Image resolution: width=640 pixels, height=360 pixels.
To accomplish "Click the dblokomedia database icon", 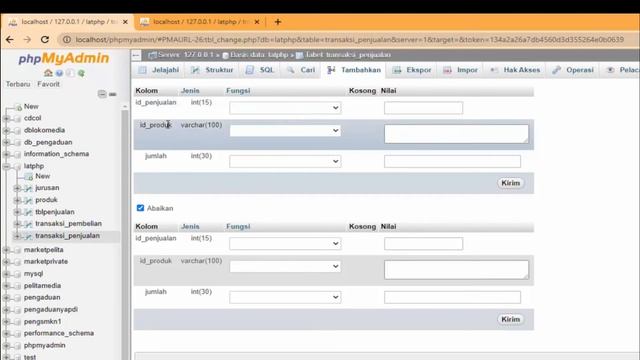I will (18, 131).
